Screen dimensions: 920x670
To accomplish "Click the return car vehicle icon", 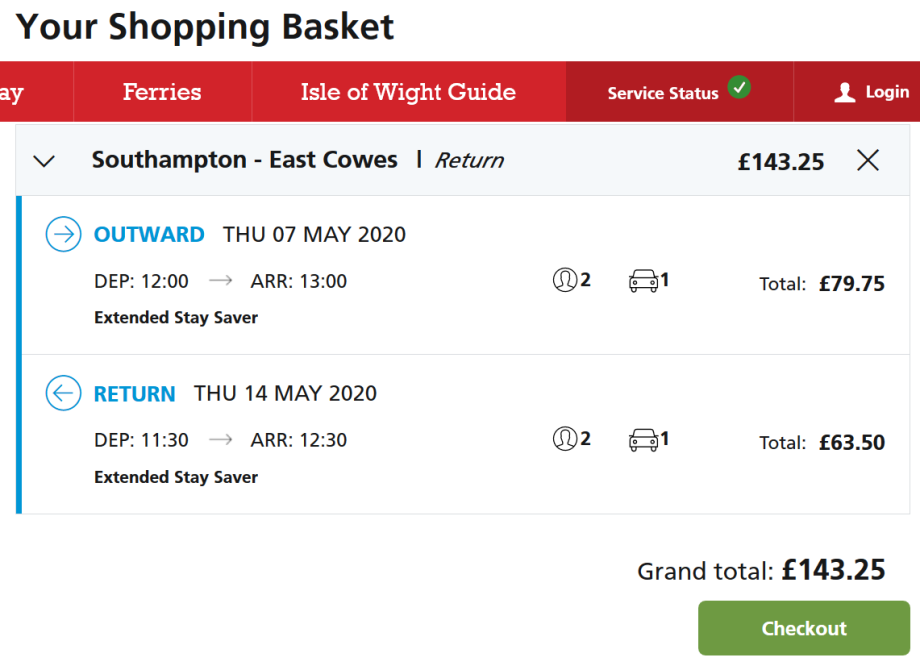I will (643, 439).
